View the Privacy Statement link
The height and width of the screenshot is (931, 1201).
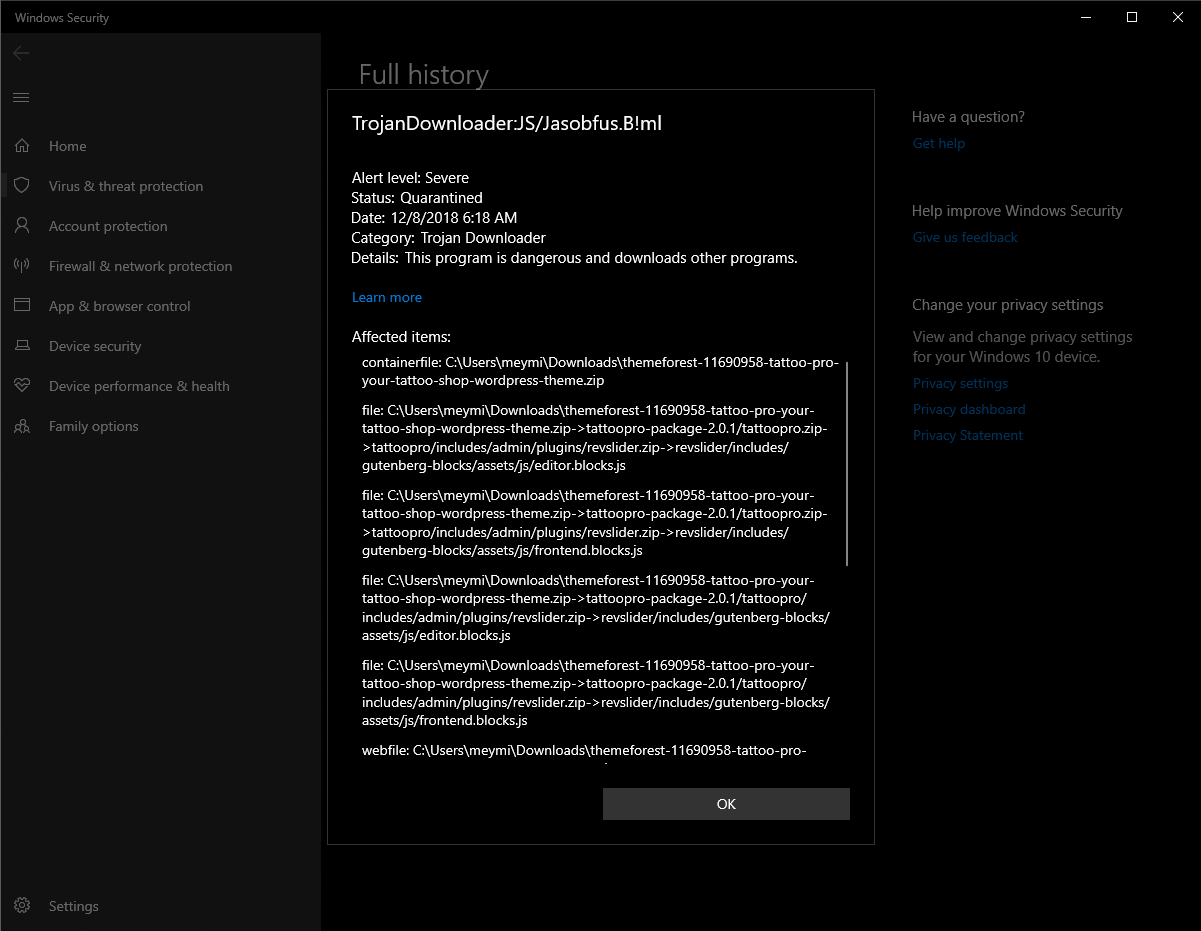pos(968,435)
